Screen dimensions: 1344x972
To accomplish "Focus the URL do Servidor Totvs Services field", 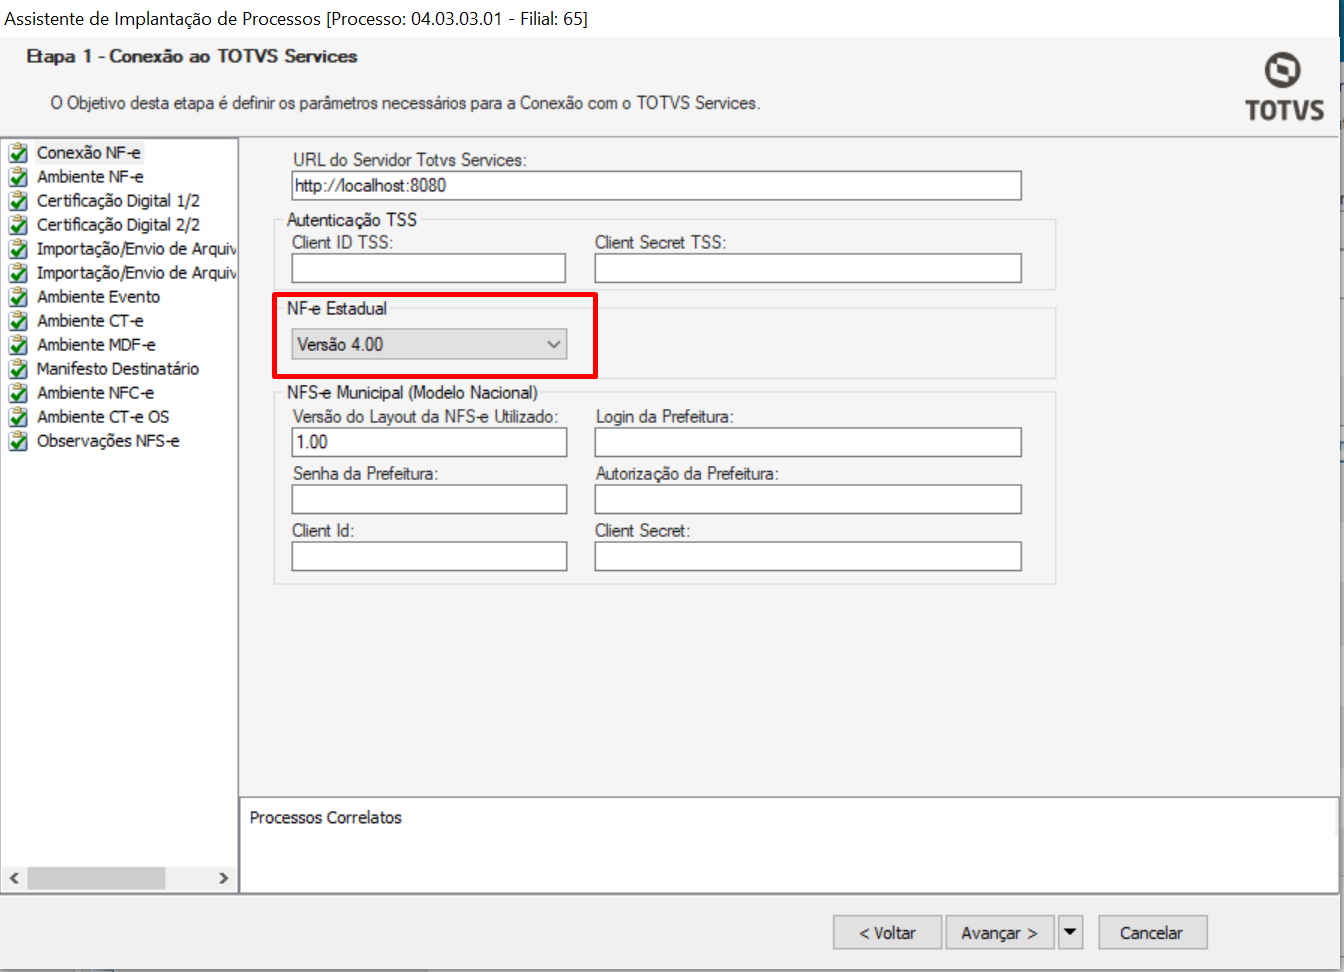I will [x=656, y=185].
